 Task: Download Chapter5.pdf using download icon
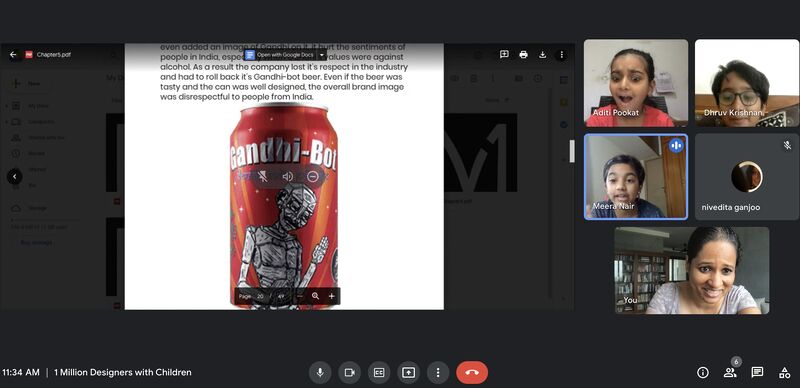tap(542, 55)
